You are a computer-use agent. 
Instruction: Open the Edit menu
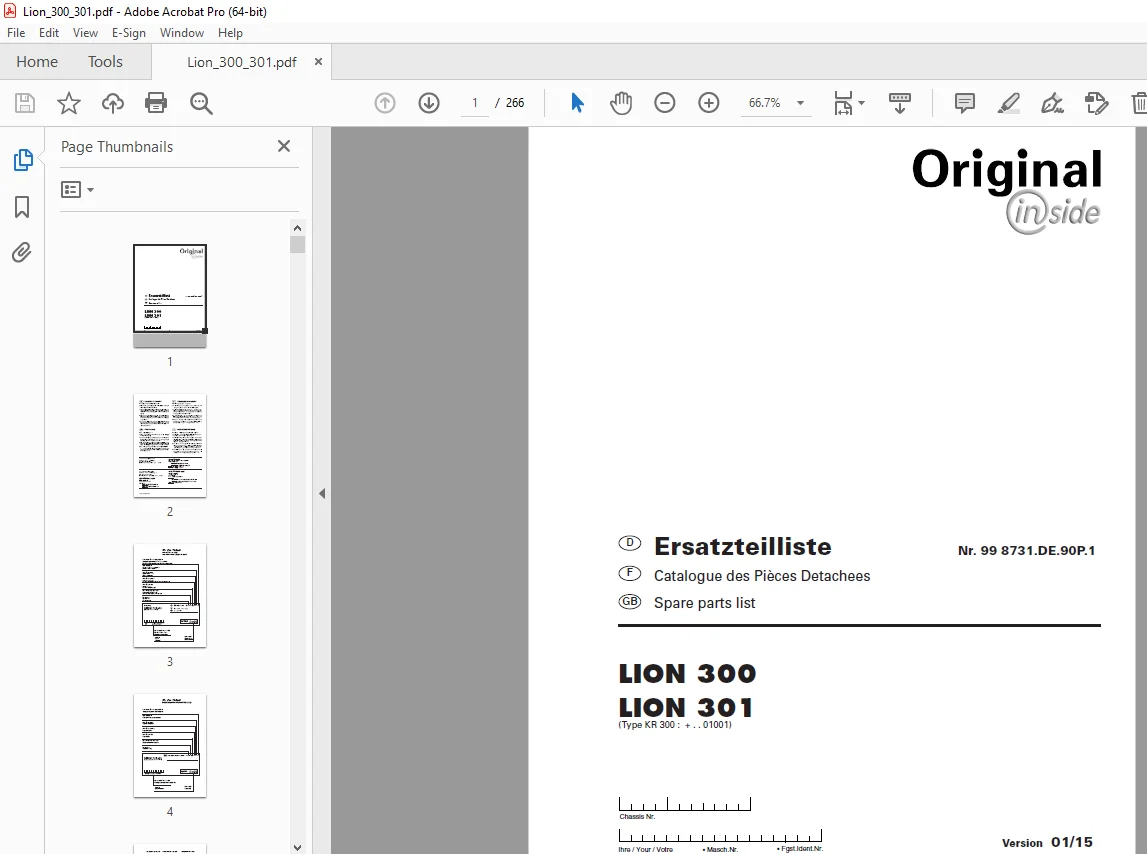coord(49,33)
